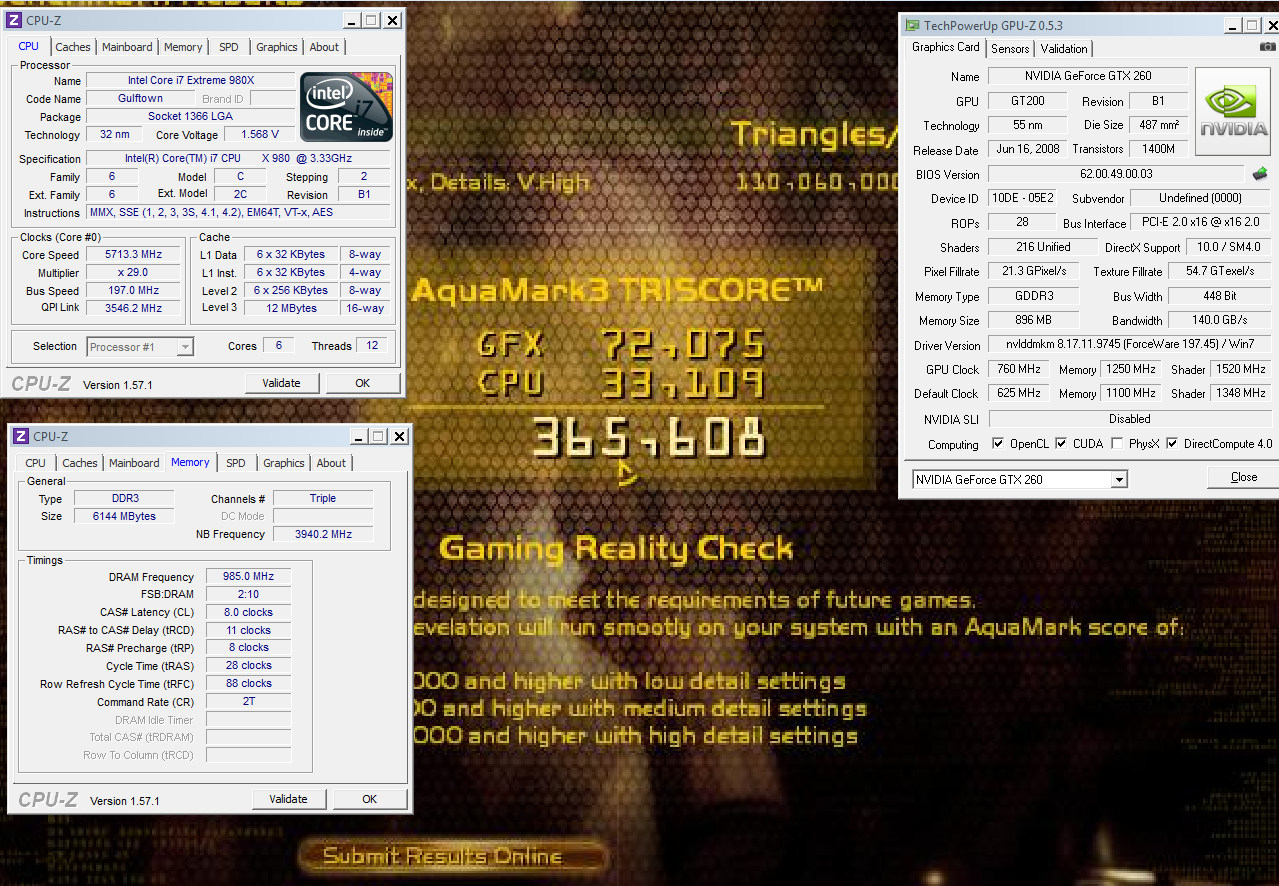Open the Mainboard tab in bottom CPU-Z window
The image size is (1279, 886).
click(x=134, y=463)
